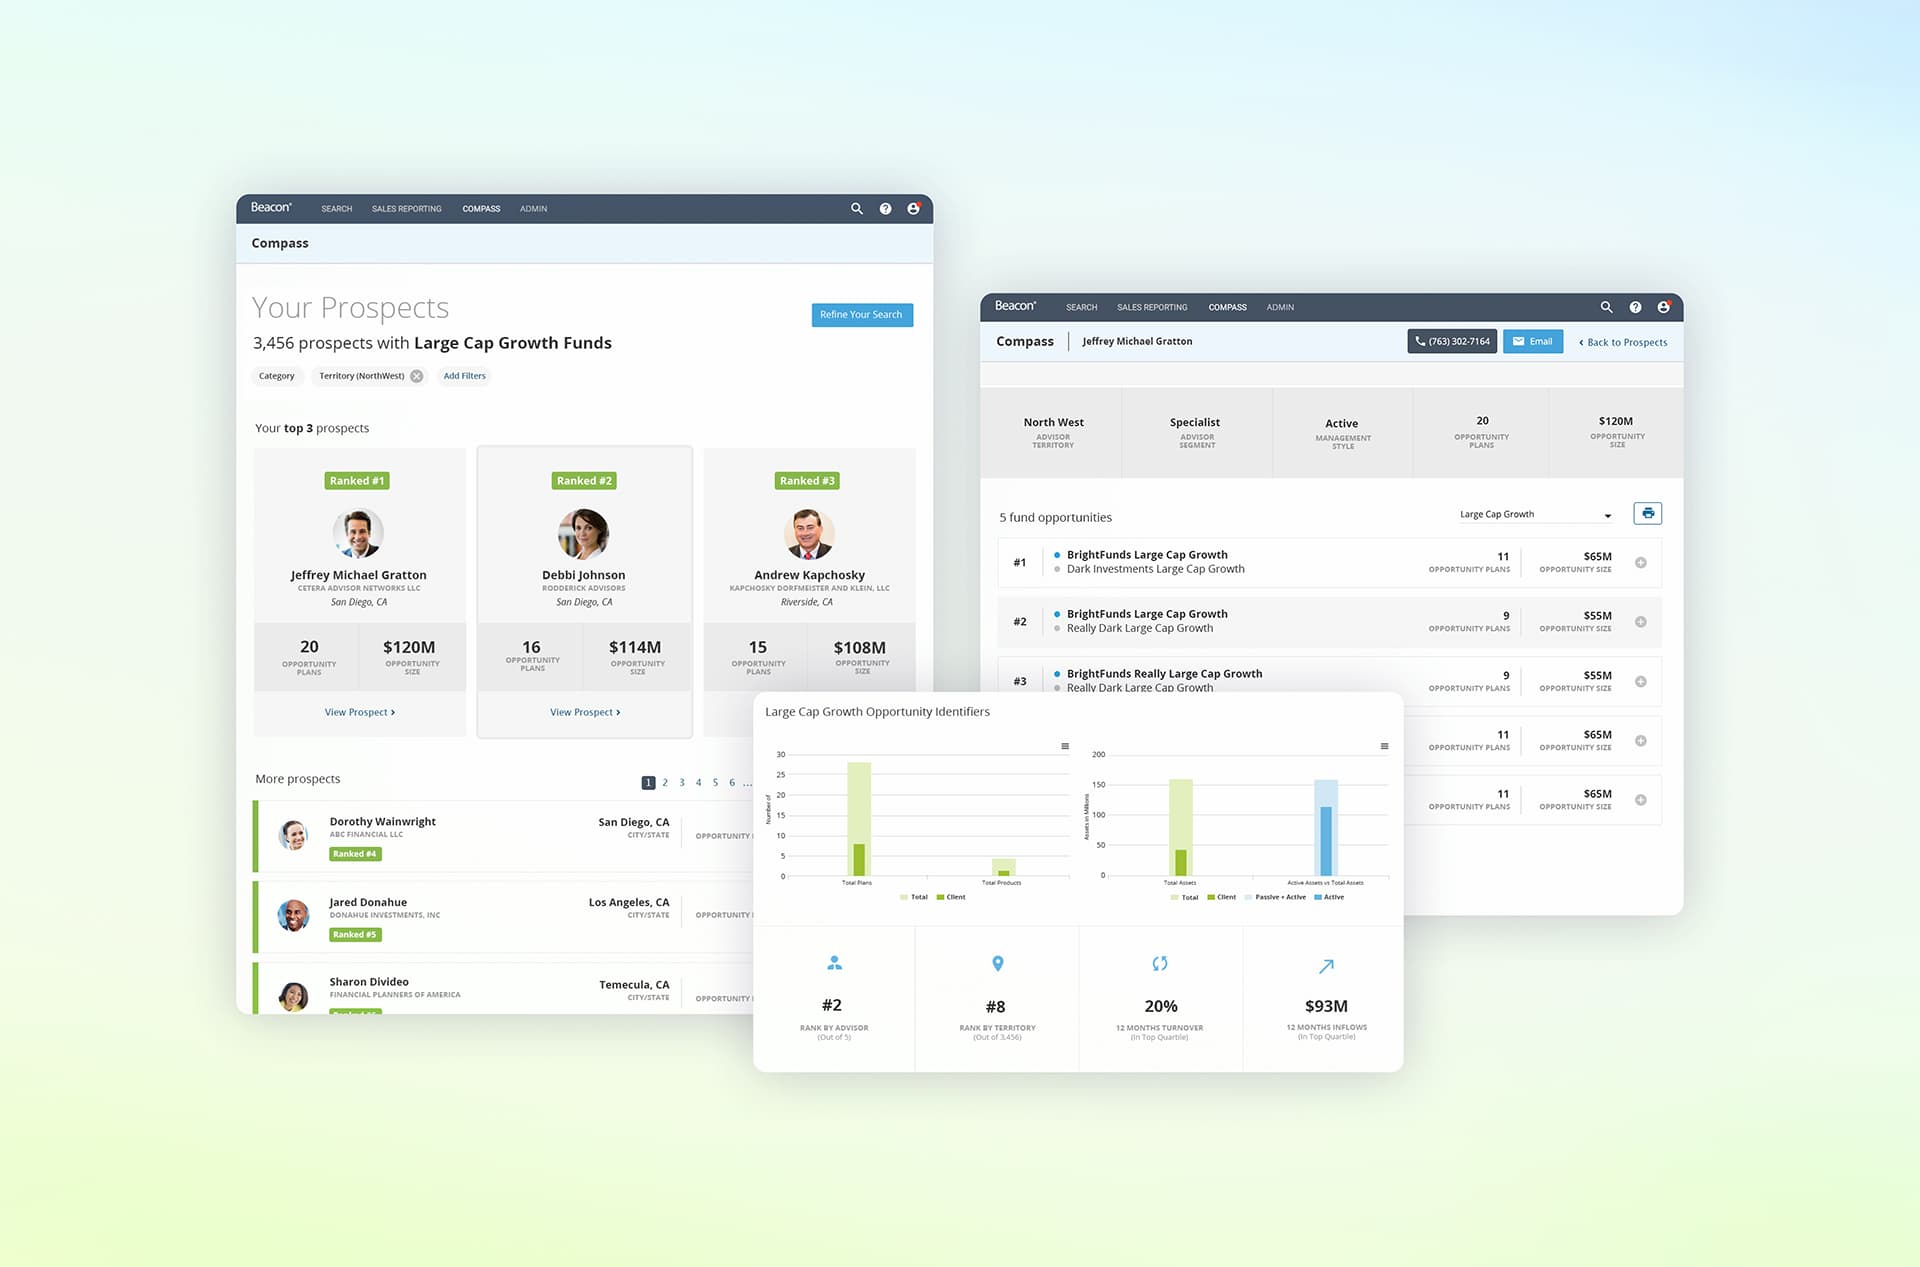Click the print icon above fund opportunities

point(1647,513)
